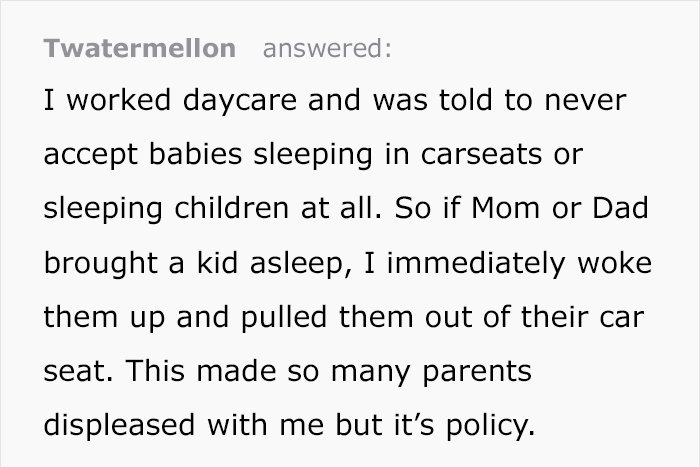Image resolution: width=700 pixels, height=467 pixels.
Task: Click the word 'asleep,' in the paragraph
Action: tap(301, 263)
